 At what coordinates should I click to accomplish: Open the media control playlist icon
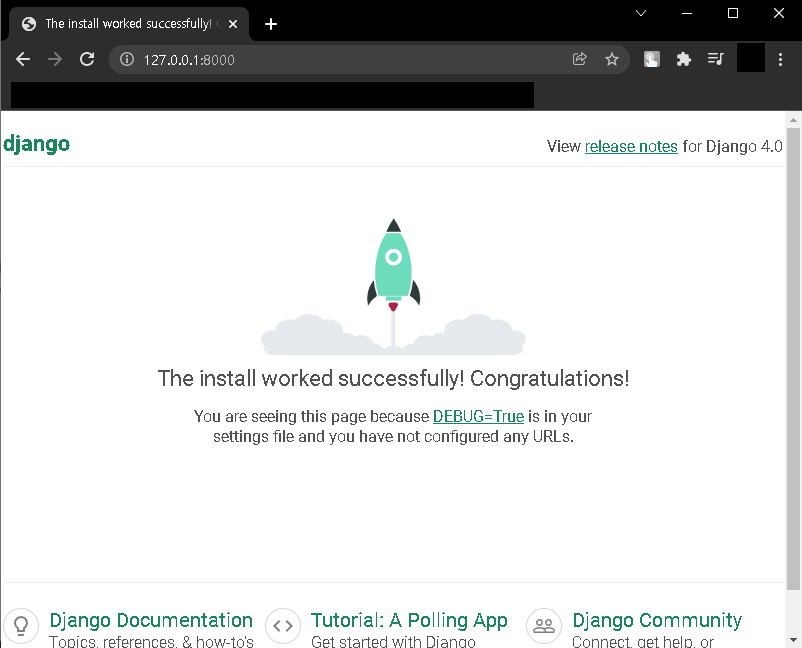pyautogui.click(x=716, y=59)
